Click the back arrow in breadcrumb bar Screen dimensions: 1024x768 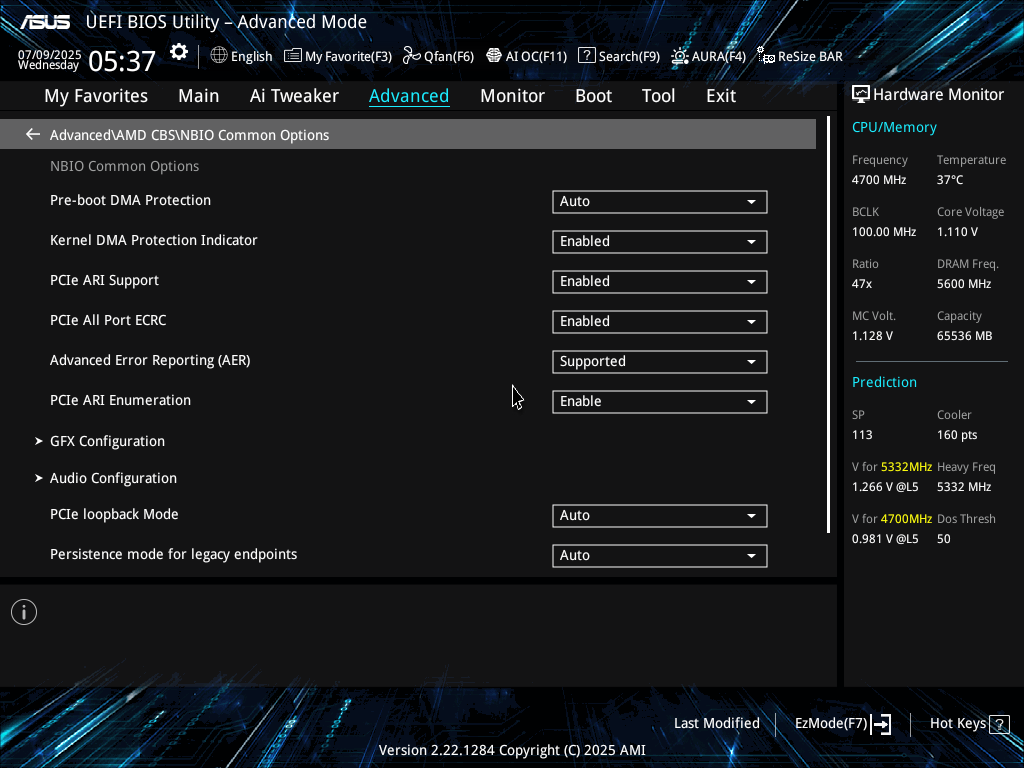[33, 135]
